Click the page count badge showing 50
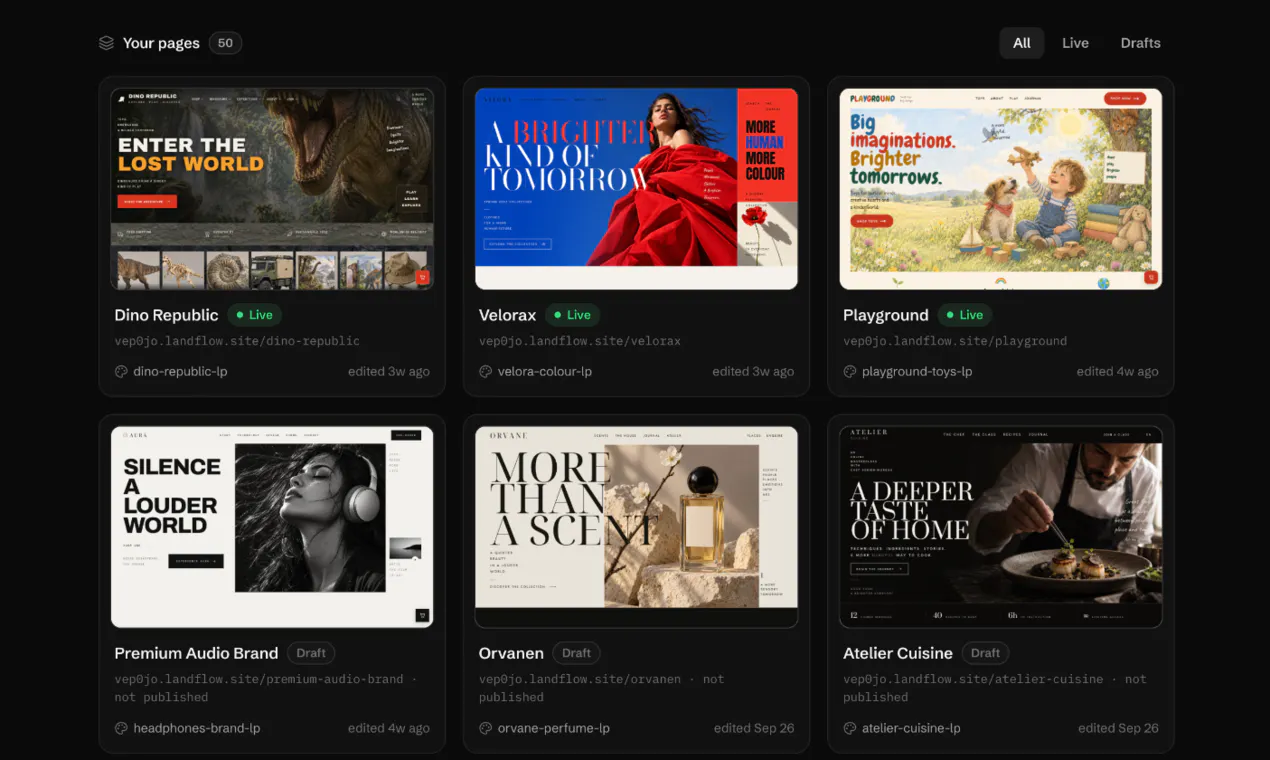 pos(226,43)
